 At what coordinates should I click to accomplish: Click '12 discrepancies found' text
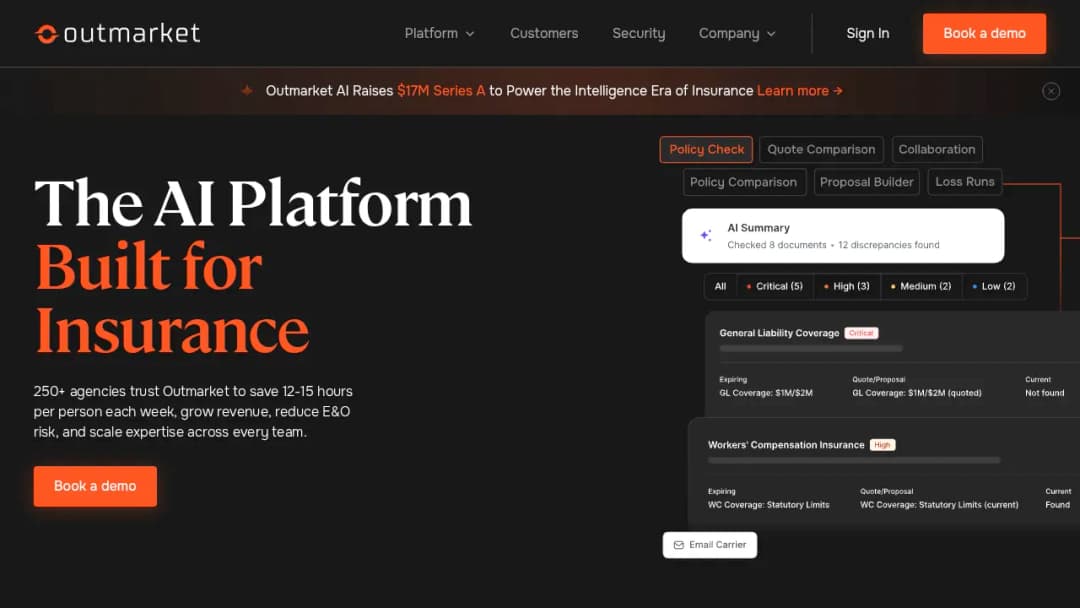coord(889,245)
